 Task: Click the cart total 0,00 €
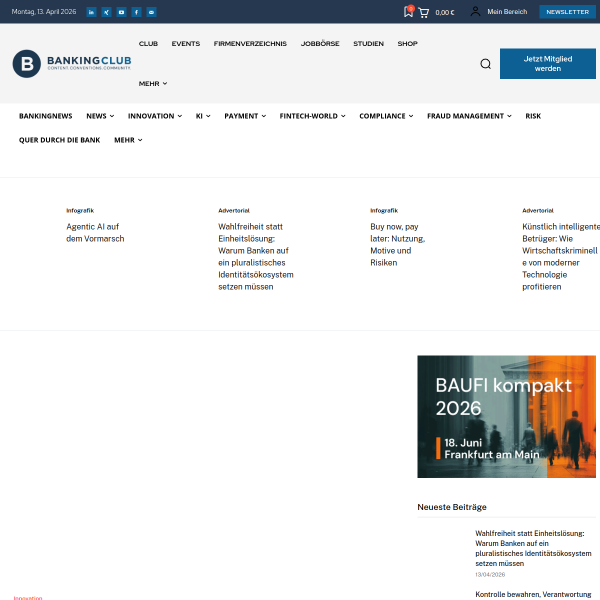pyautogui.click(x=445, y=13)
